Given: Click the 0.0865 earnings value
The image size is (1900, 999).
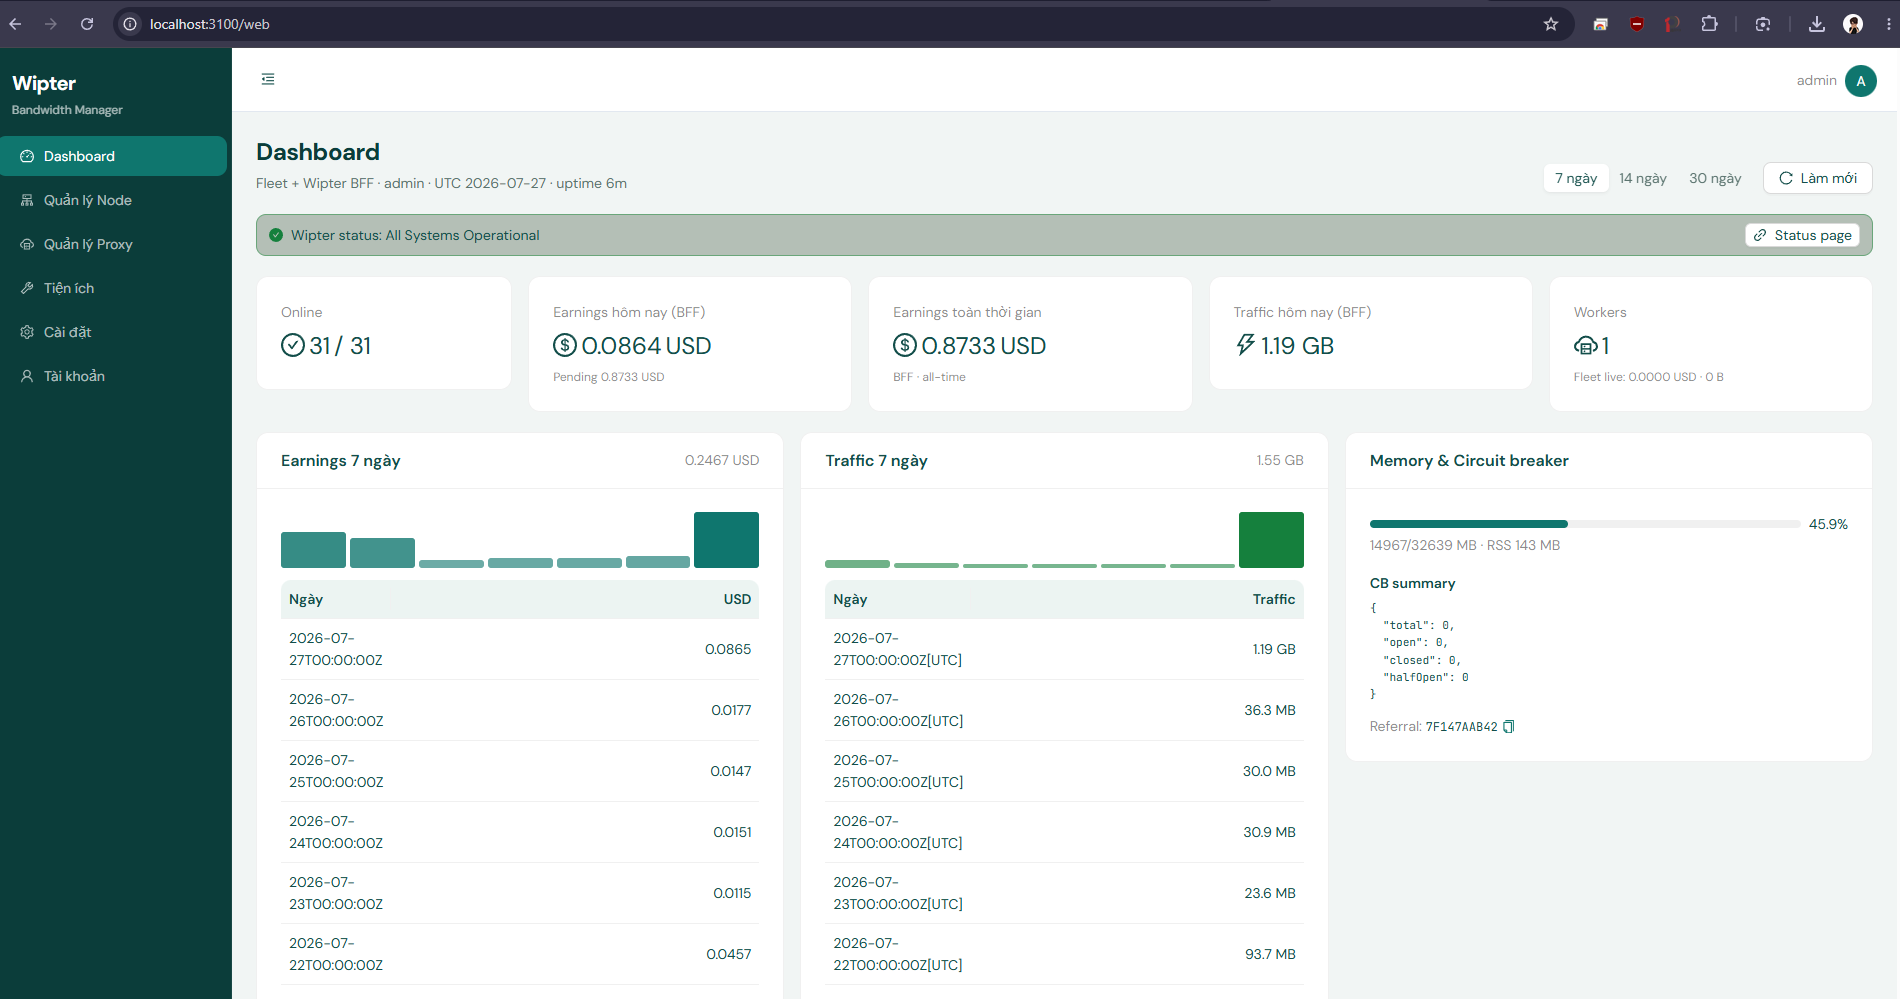Looking at the screenshot, I should (728, 649).
